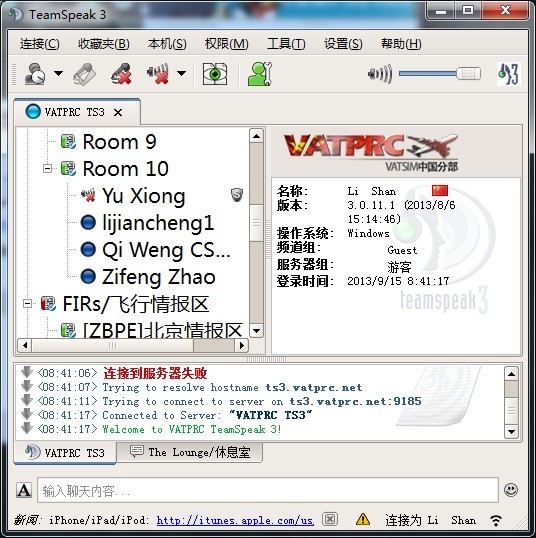Viewport: 536px width, 538px height.
Task: Select the Room 10 channel
Action: point(126,168)
